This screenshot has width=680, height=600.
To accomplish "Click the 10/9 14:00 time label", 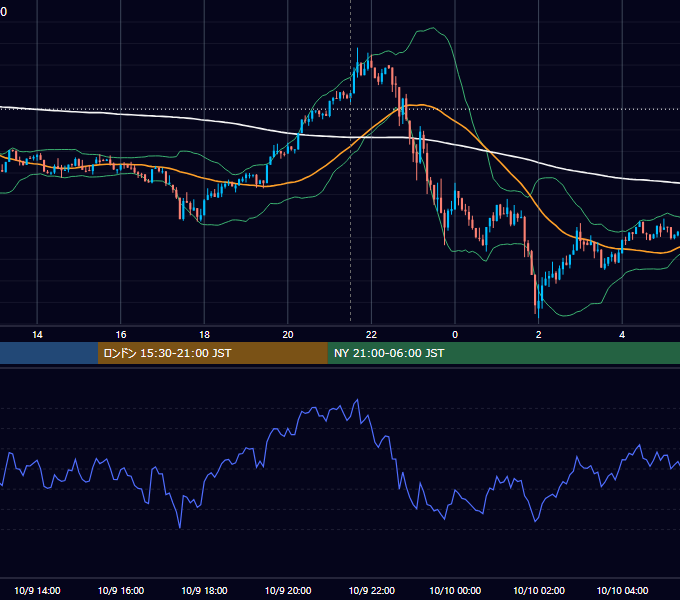I will click(37, 590).
